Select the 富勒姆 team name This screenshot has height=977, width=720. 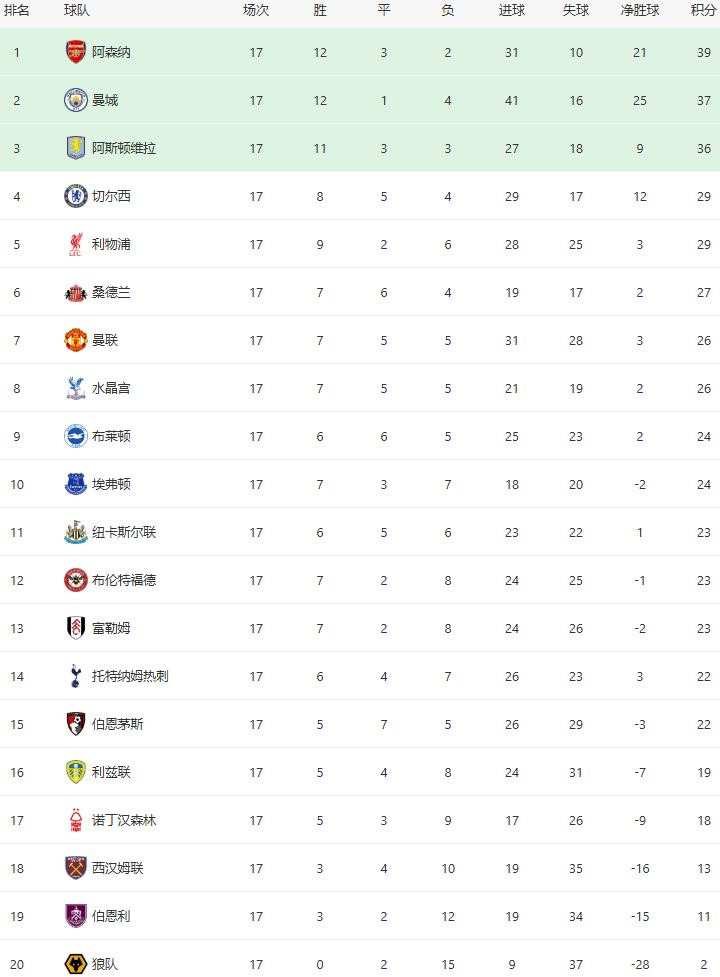[x=111, y=628]
